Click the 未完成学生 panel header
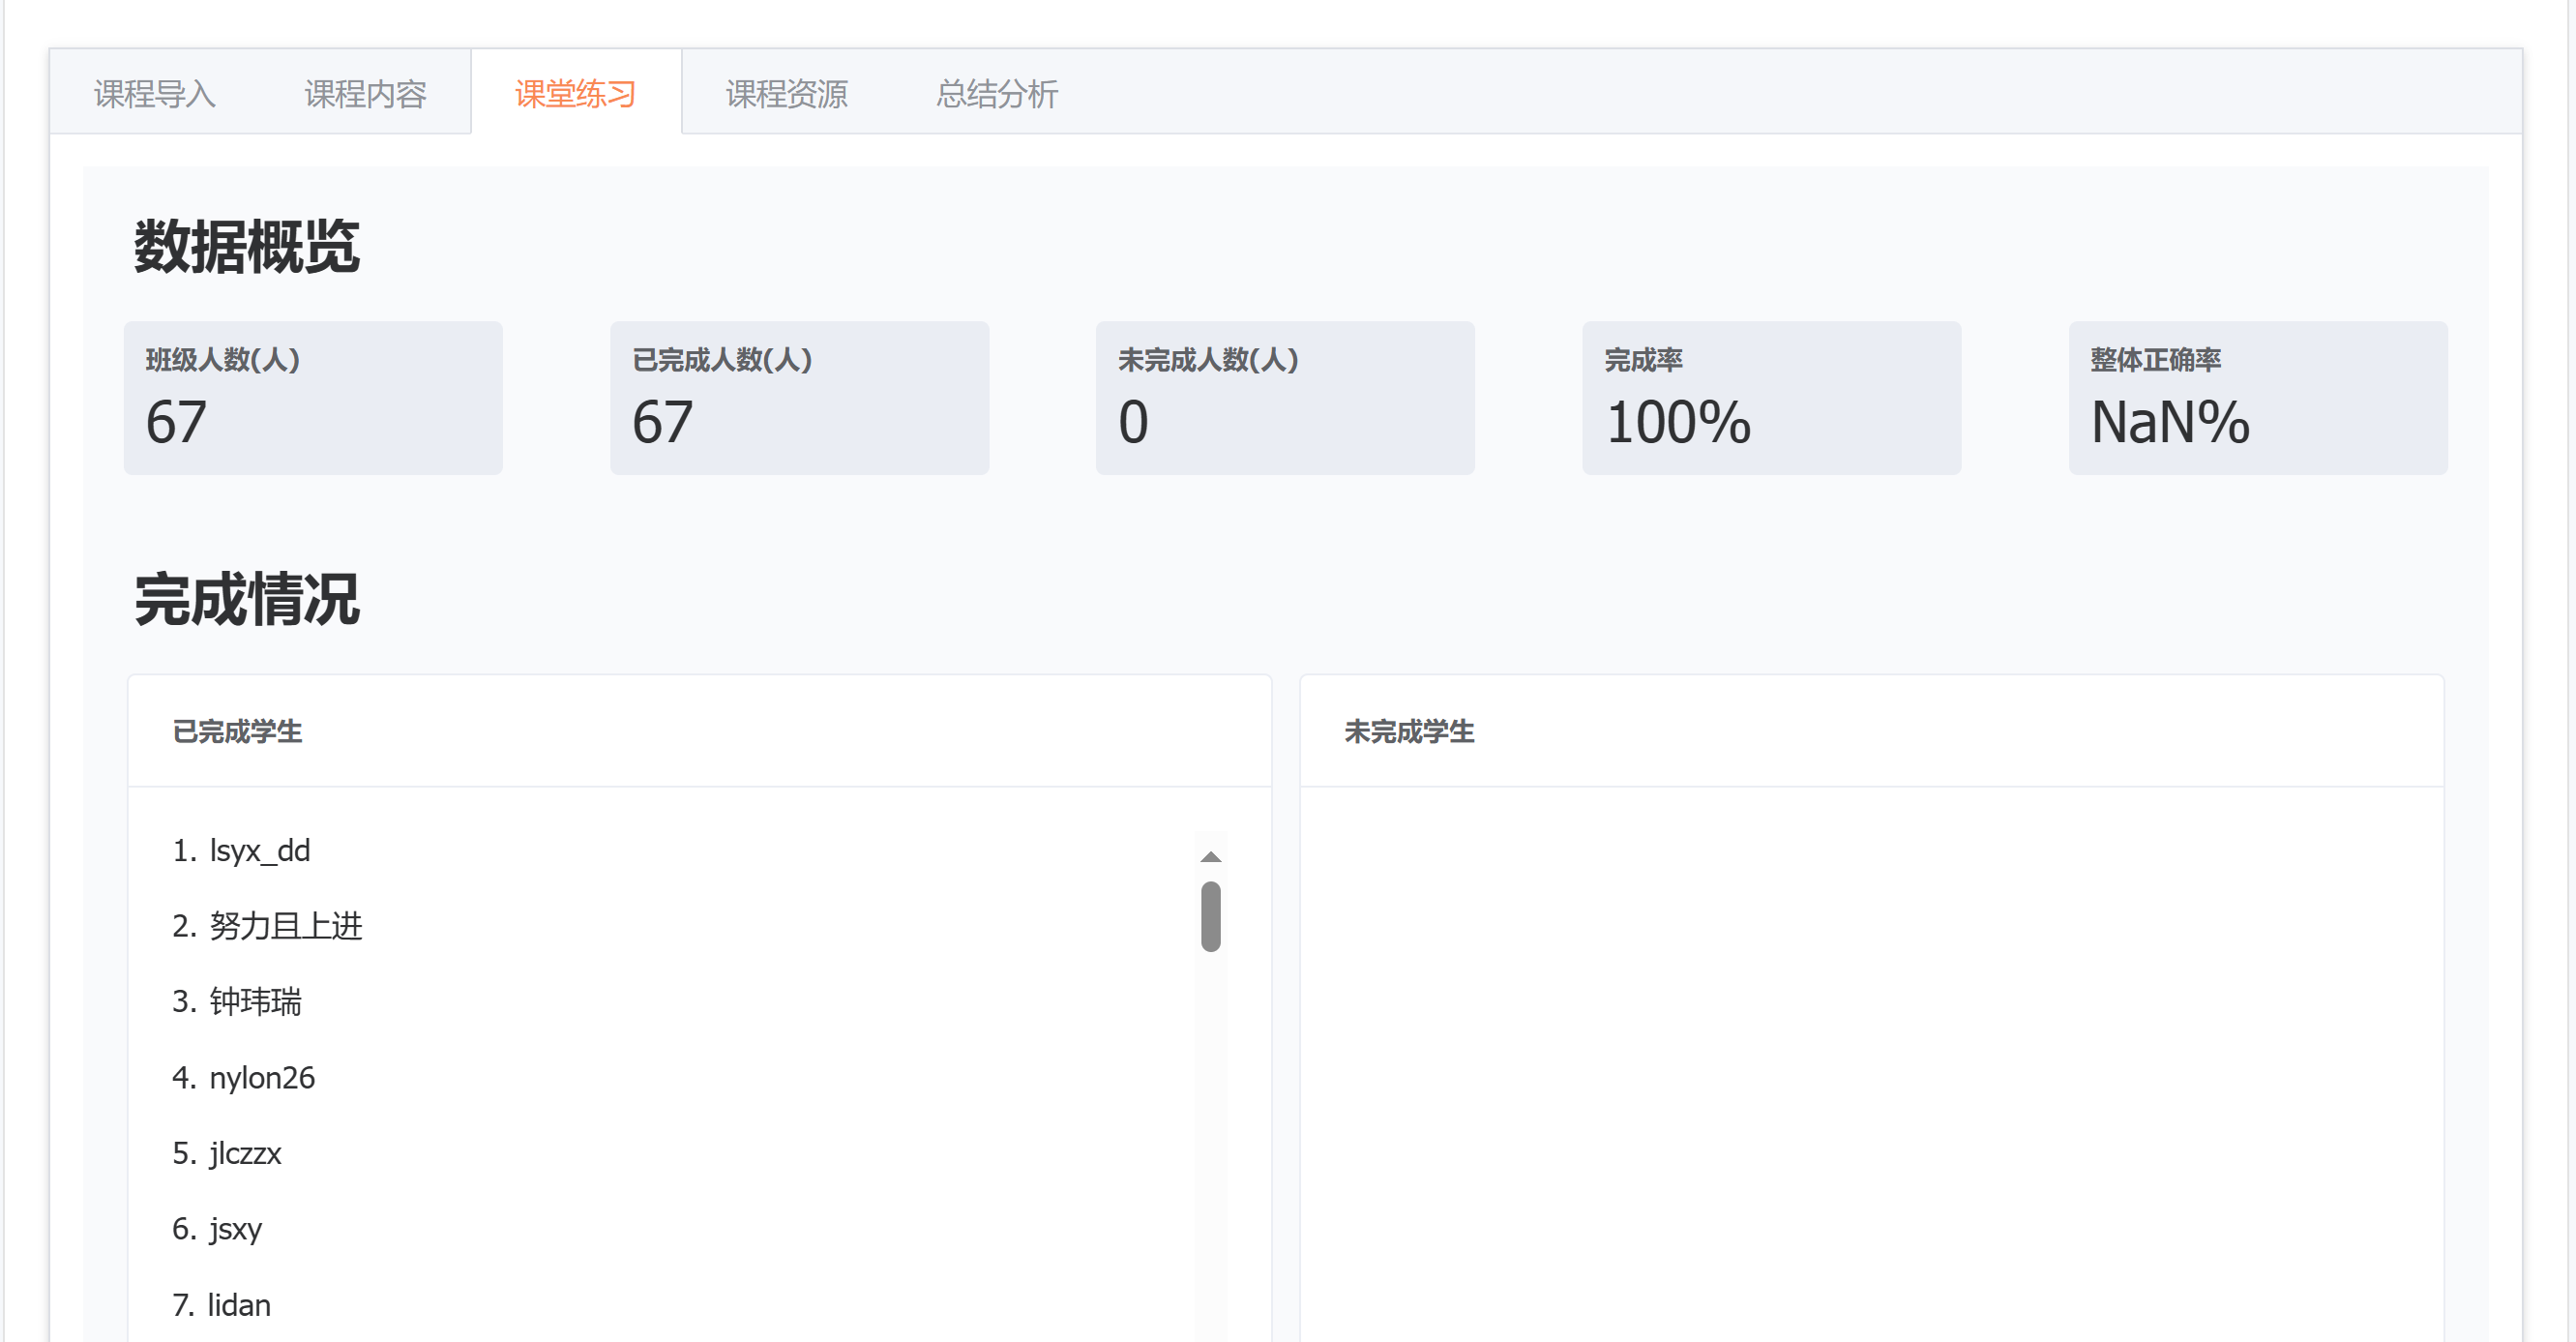 [1409, 732]
